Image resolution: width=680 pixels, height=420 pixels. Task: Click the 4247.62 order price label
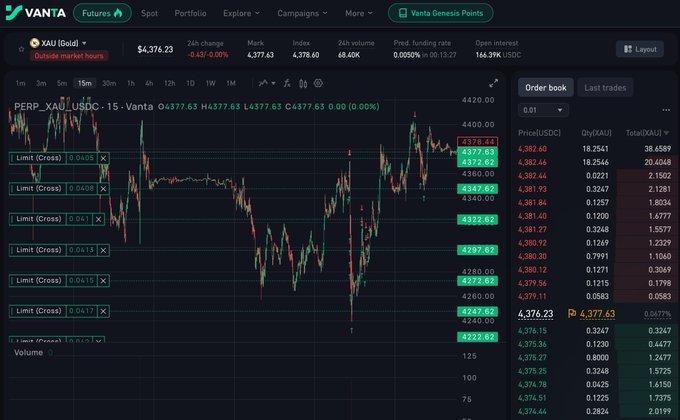tap(477, 312)
